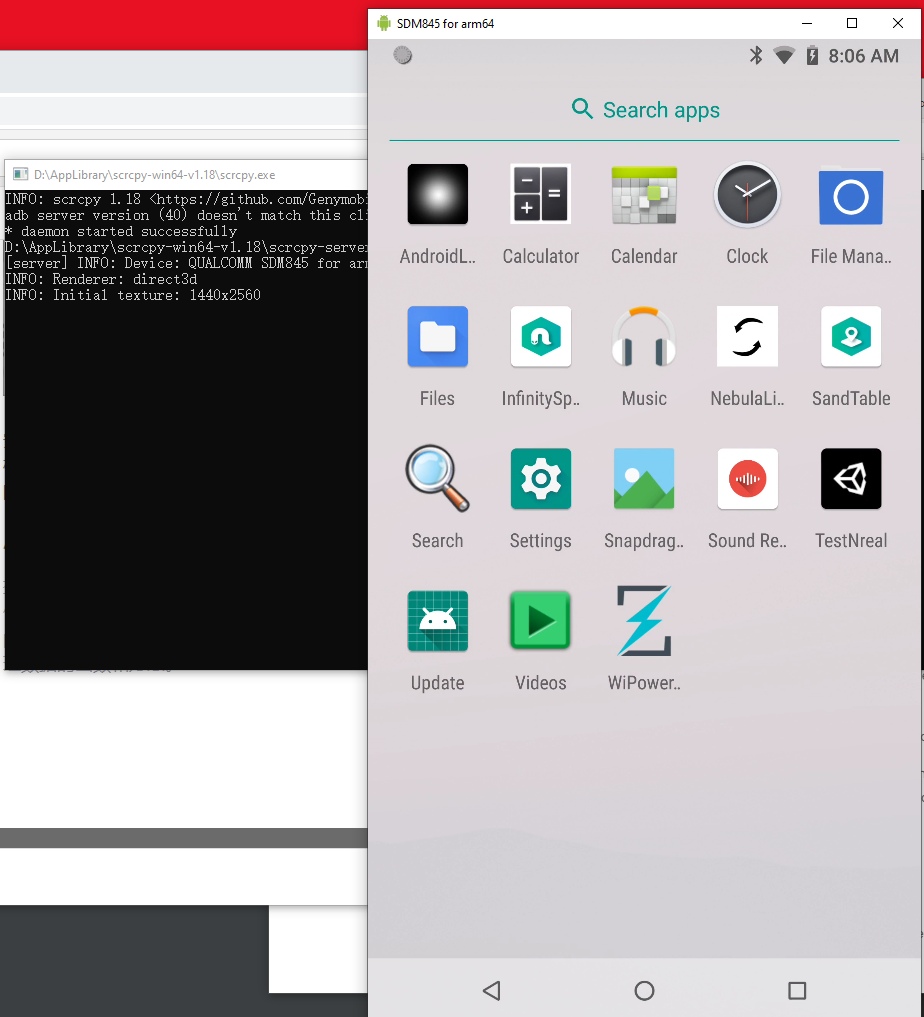
Task: Click the 'Settings' app label
Action: click(541, 540)
